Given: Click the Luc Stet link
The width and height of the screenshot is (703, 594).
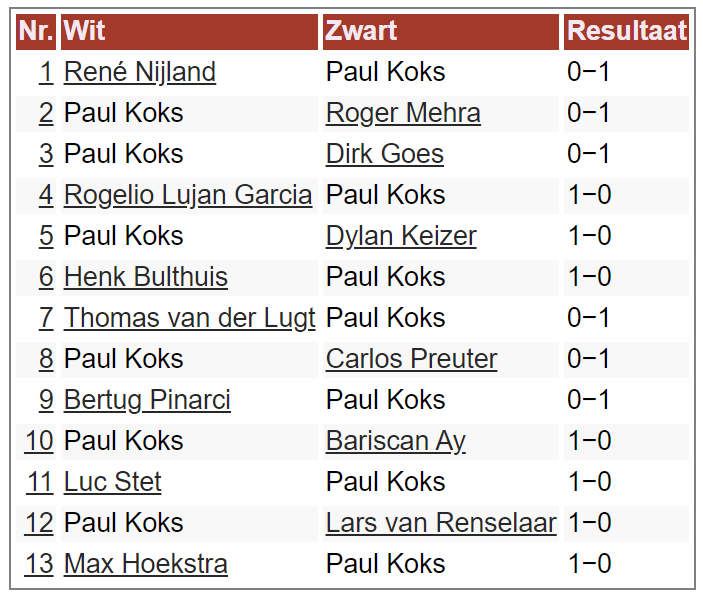Looking at the screenshot, I should click(x=112, y=482).
